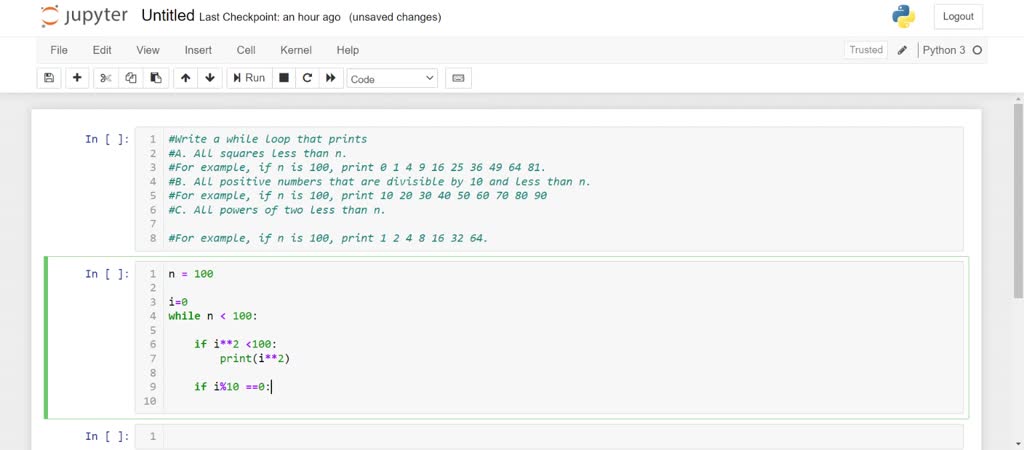This screenshot has height=450, width=1024.
Task: Restart kernel and run all cells icon
Action: pos(330,78)
